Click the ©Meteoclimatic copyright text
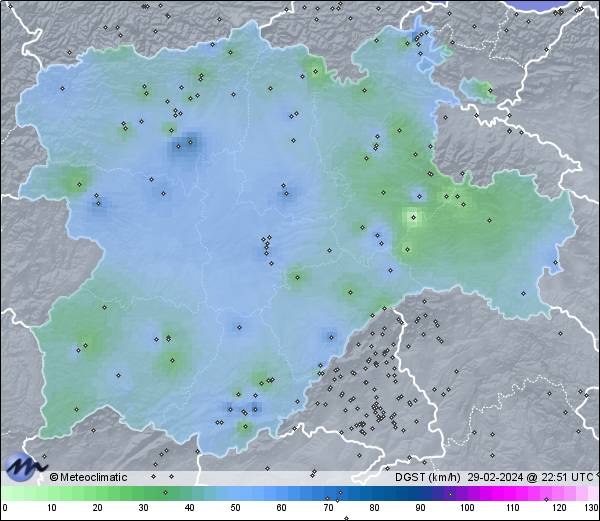Viewport: 600px width, 521px height. click(x=88, y=477)
